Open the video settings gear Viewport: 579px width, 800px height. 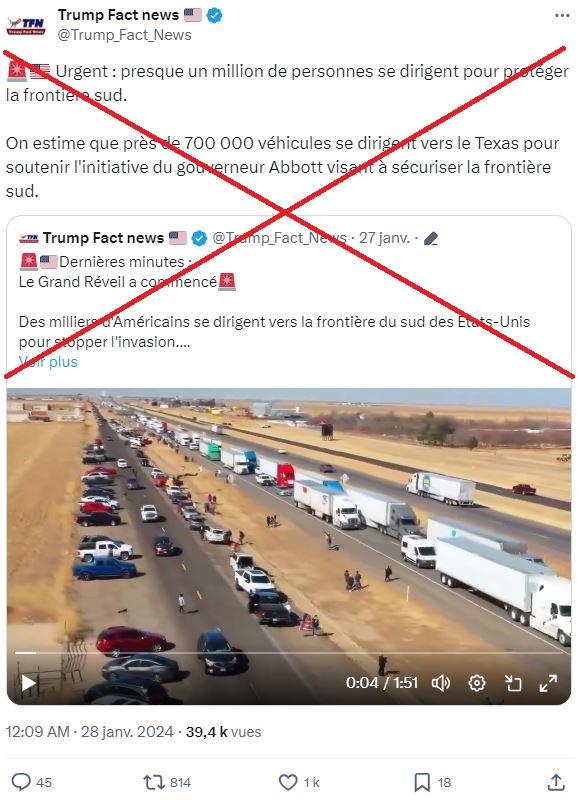coord(476,683)
